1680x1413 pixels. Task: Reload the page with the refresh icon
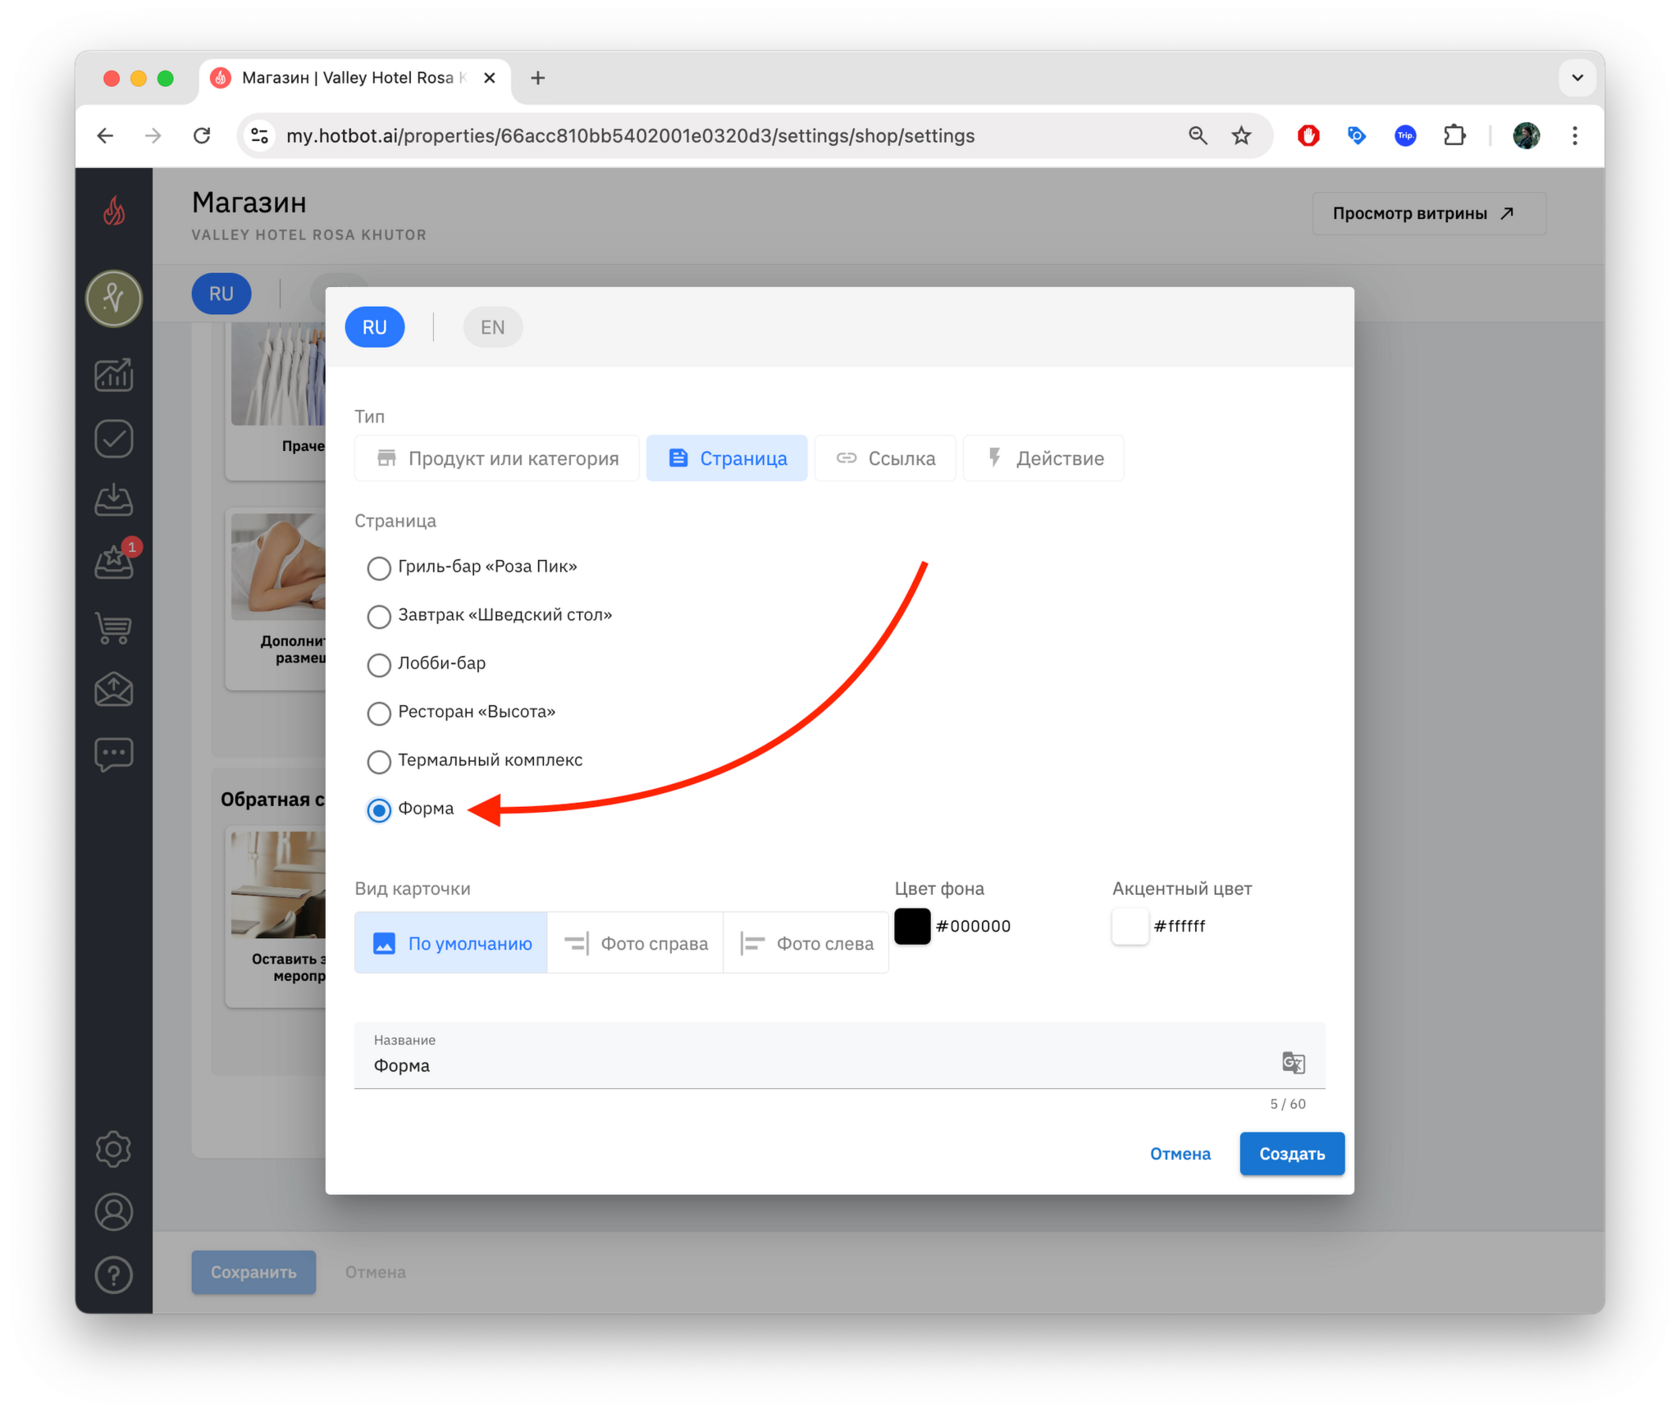pos(202,135)
